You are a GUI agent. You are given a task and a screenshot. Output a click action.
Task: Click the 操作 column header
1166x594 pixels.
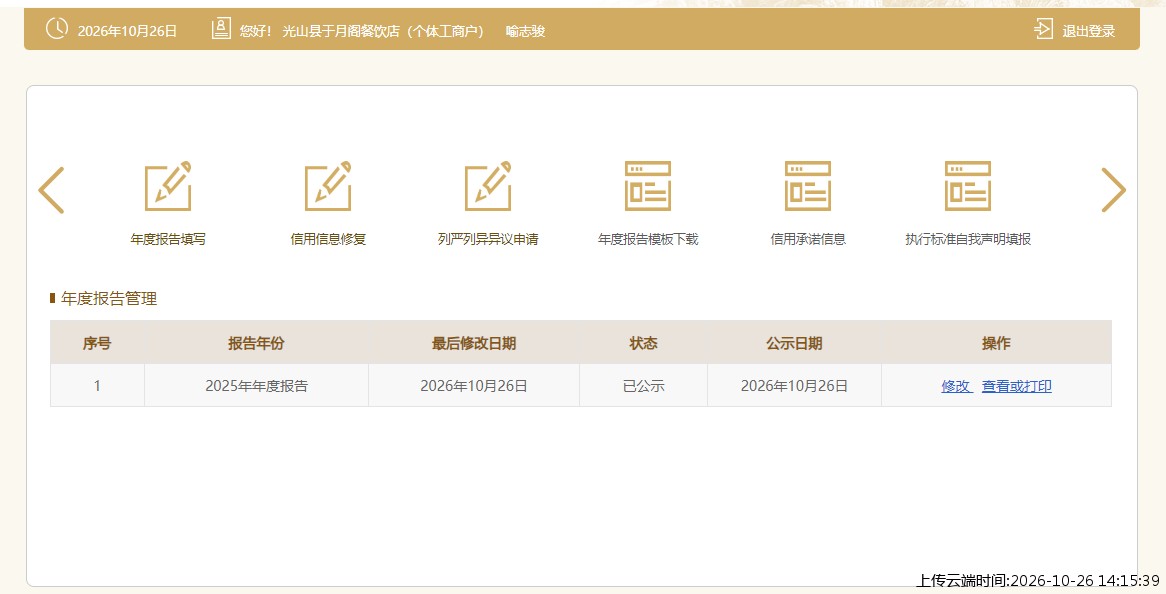click(996, 343)
